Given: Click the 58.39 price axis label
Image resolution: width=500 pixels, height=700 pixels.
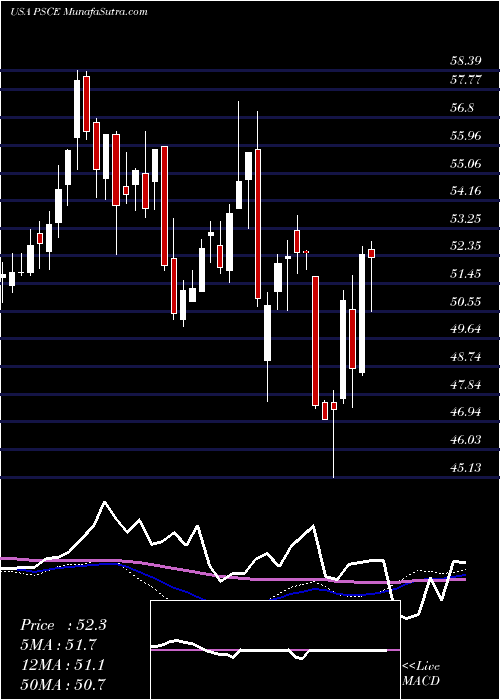Looking at the screenshot, I should (466, 61).
